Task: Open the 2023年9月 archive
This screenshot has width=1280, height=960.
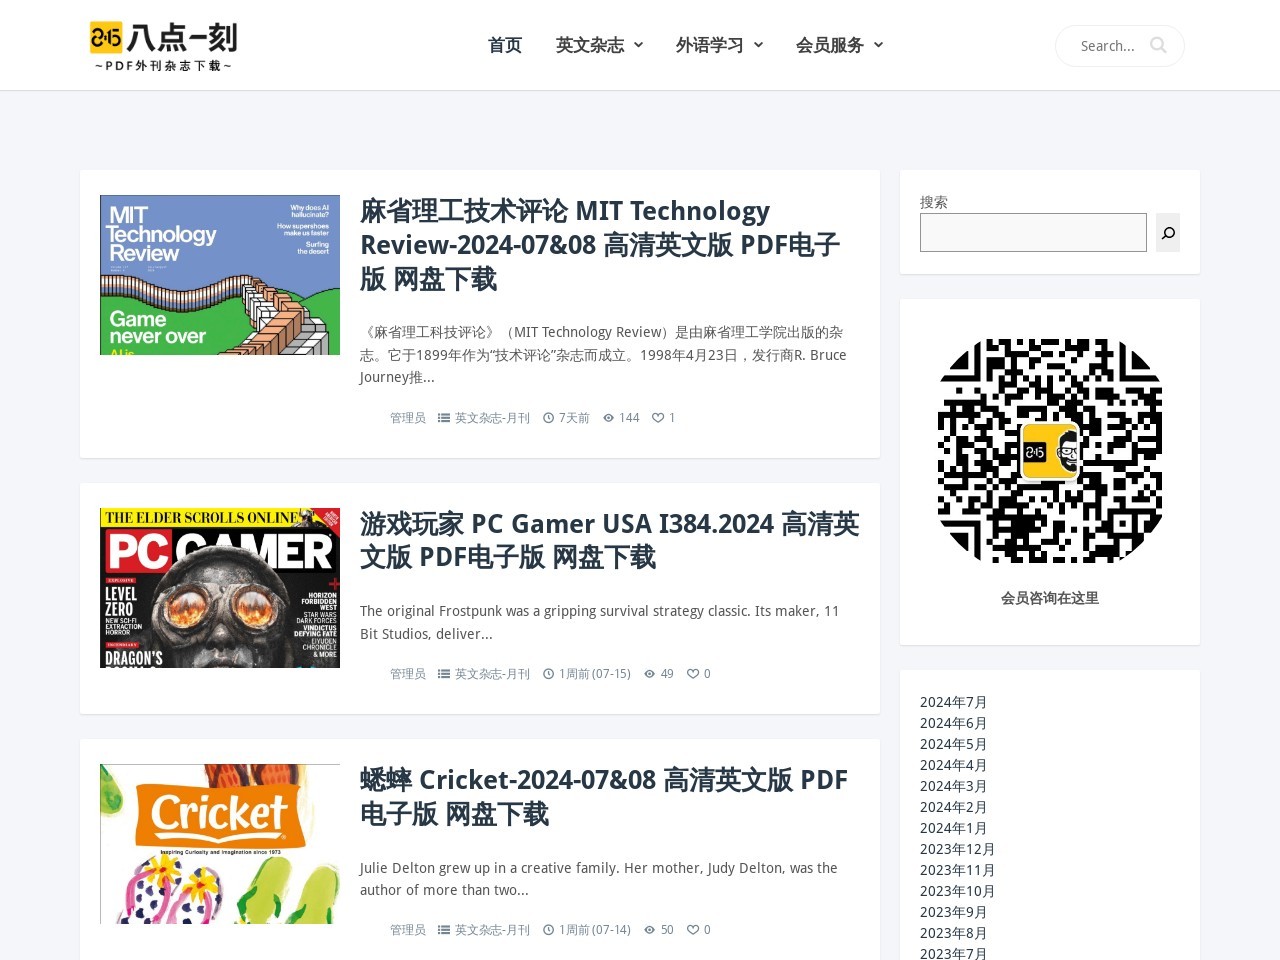Action: pyautogui.click(x=954, y=912)
